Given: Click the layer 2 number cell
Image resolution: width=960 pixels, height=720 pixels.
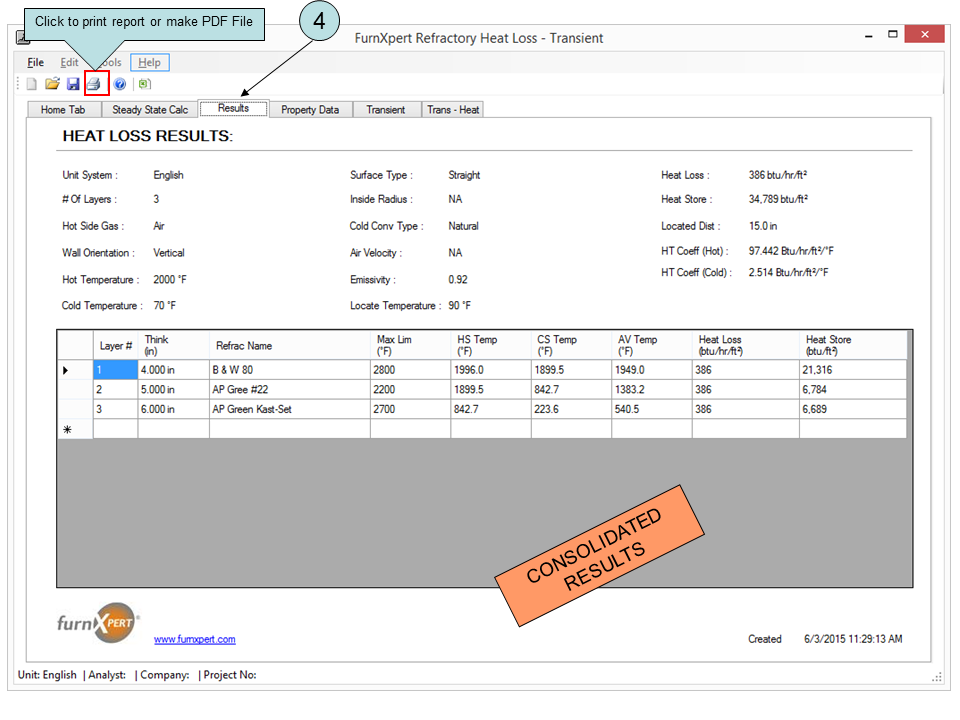Looking at the screenshot, I should (x=116, y=389).
